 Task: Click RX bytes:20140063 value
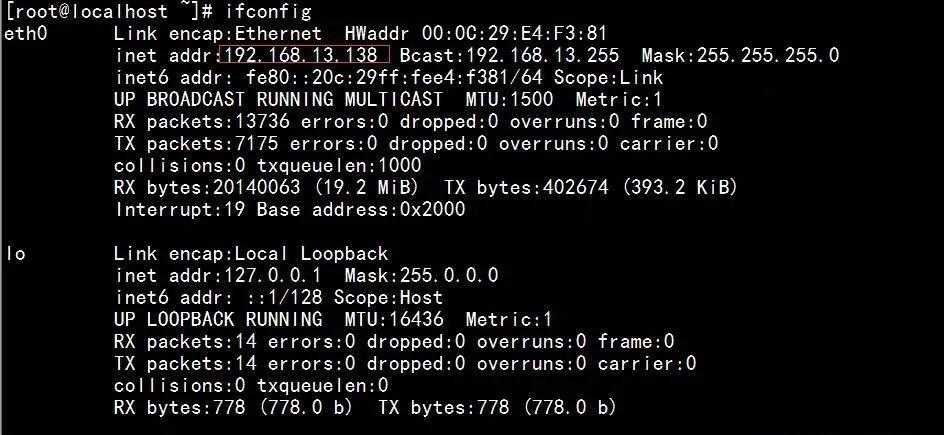pos(207,188)
